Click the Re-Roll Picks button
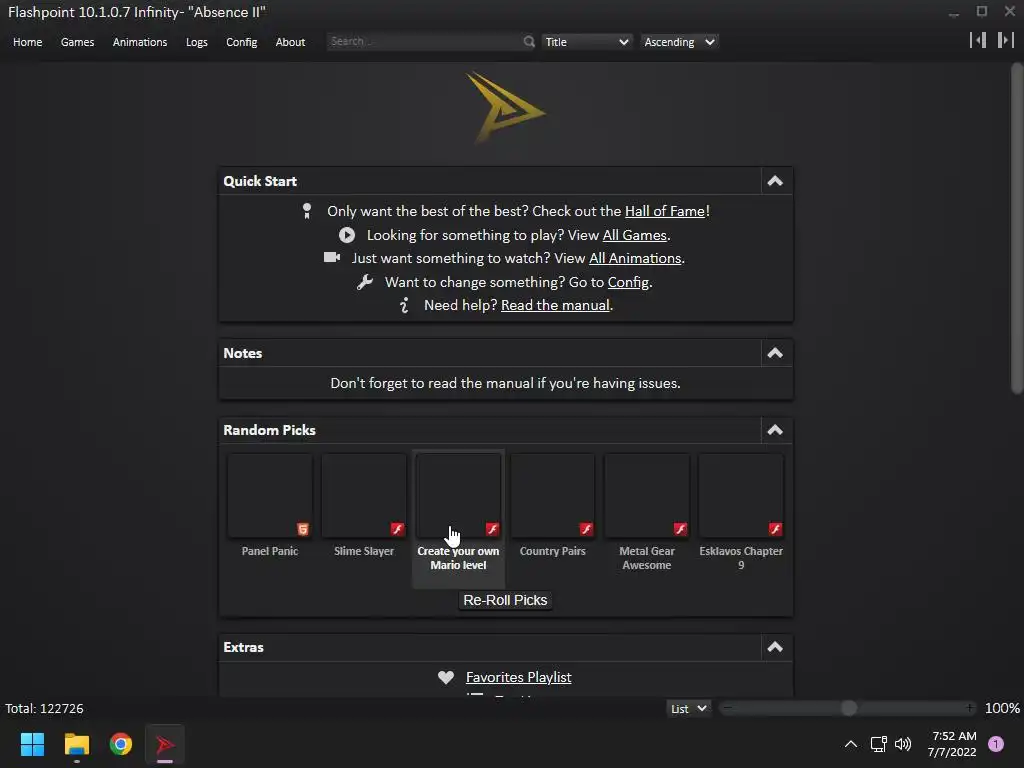1024x768 pixels. [x=505, y=600]
